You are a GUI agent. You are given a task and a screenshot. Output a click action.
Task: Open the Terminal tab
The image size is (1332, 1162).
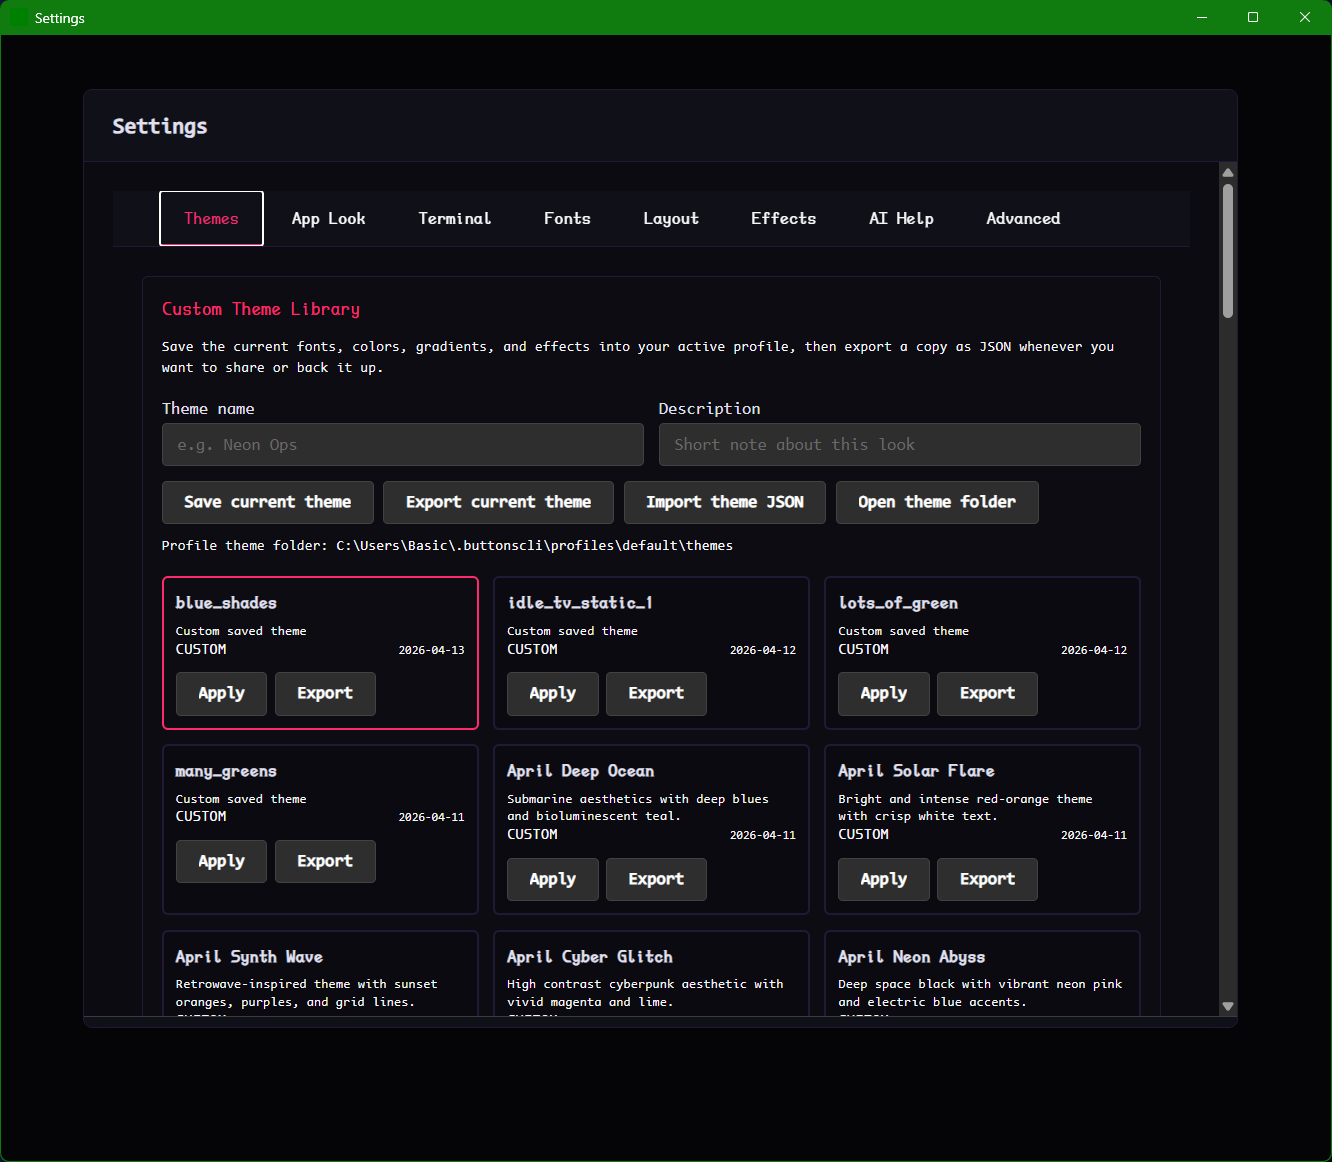point(454,218)
